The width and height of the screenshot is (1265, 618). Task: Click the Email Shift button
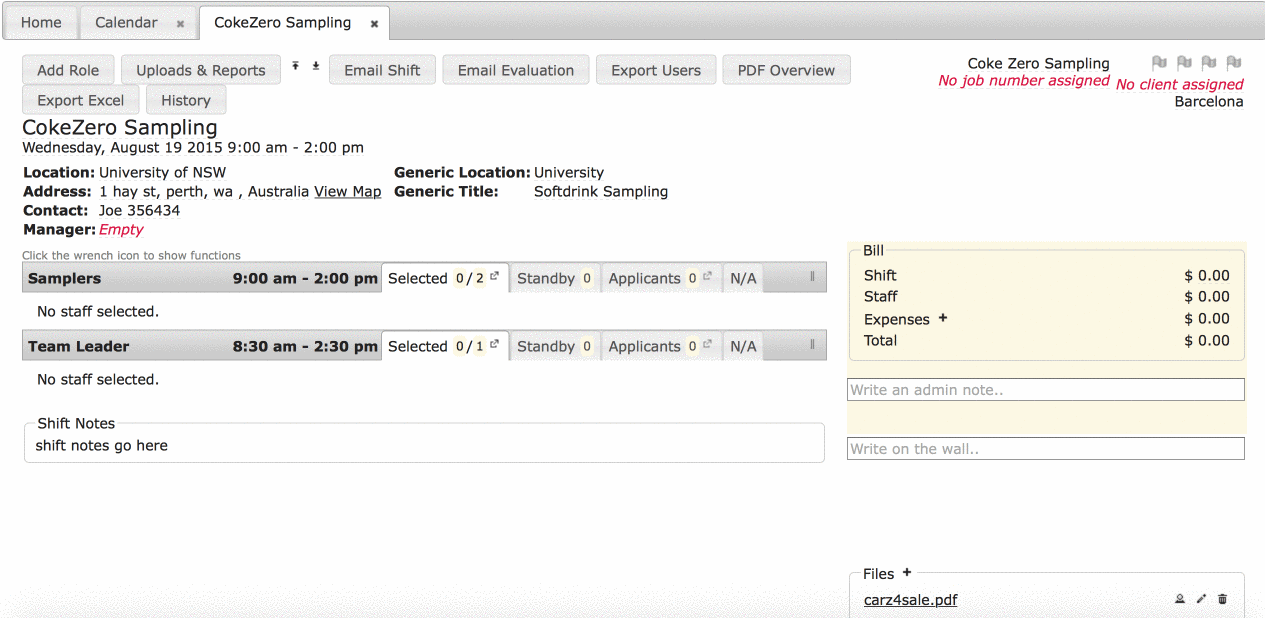(x=382, y=70)
